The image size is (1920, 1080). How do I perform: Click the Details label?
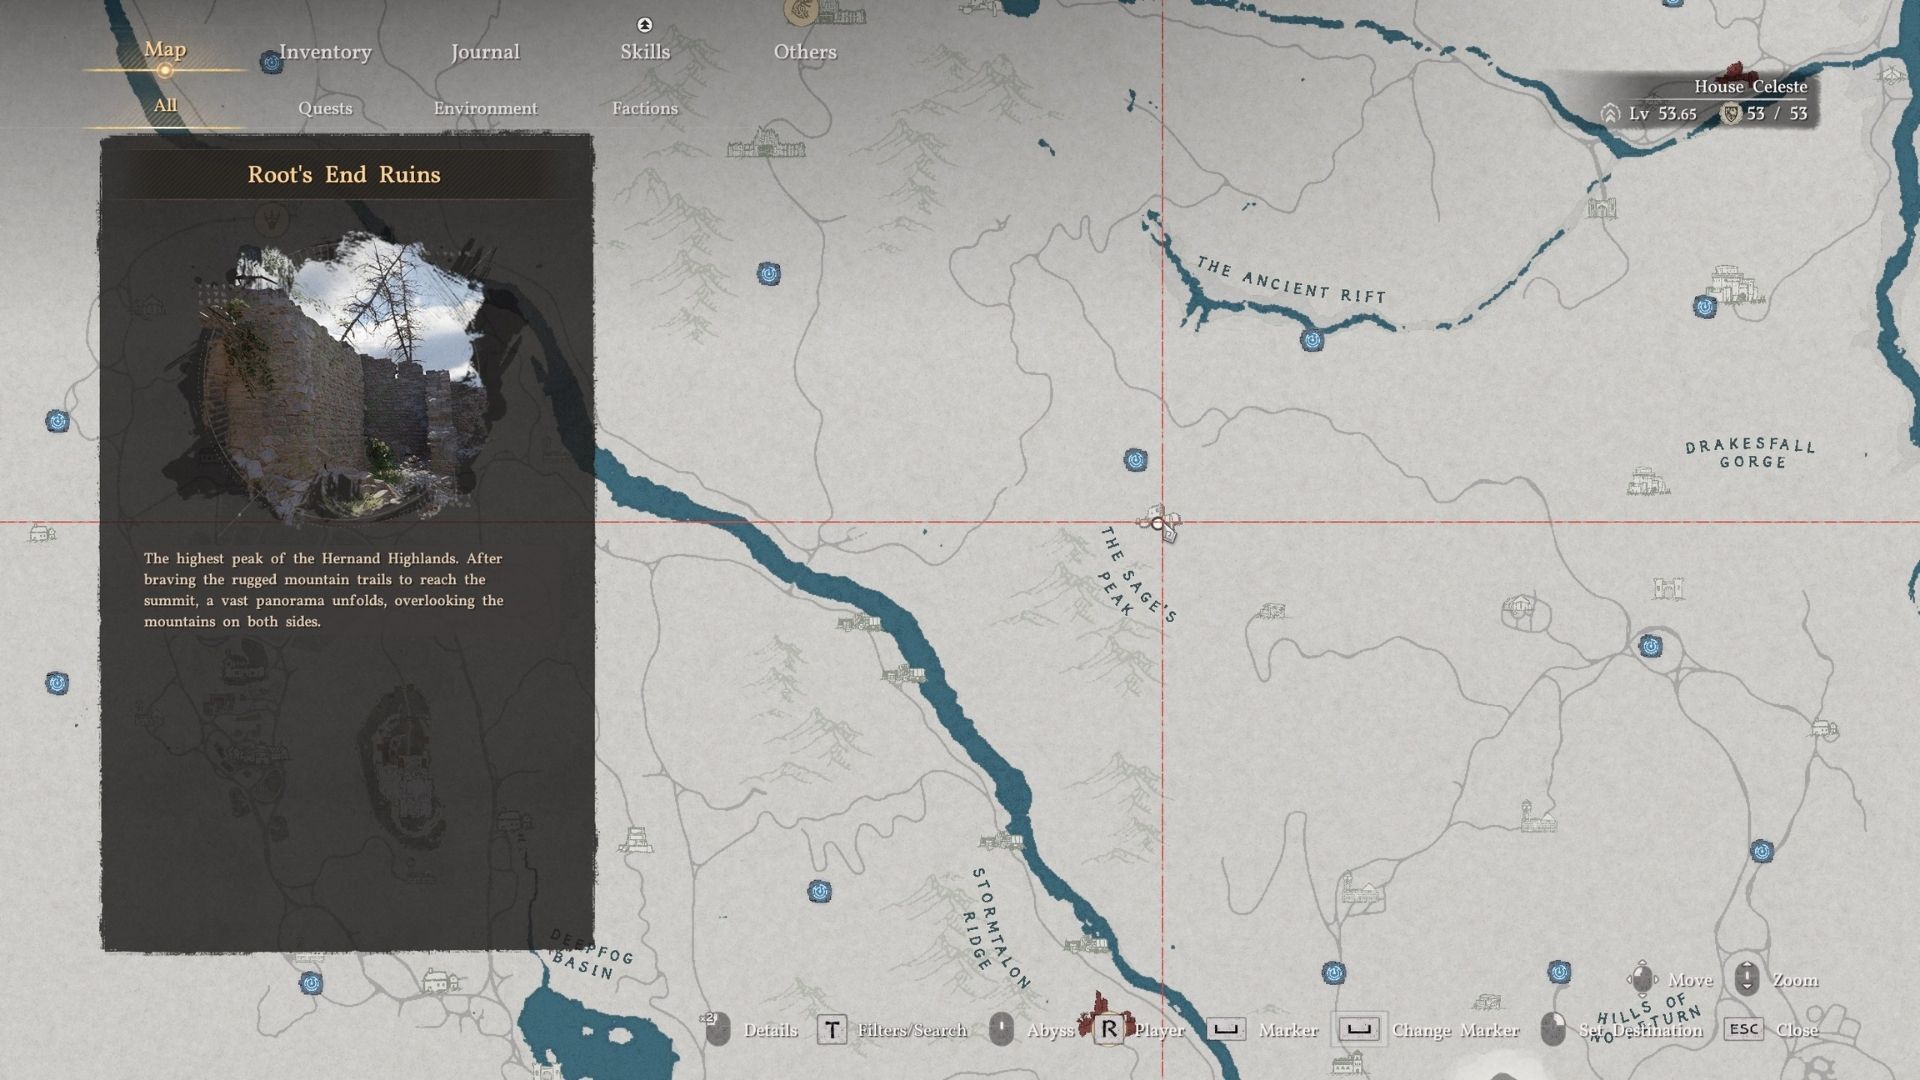pos(771,1030)
